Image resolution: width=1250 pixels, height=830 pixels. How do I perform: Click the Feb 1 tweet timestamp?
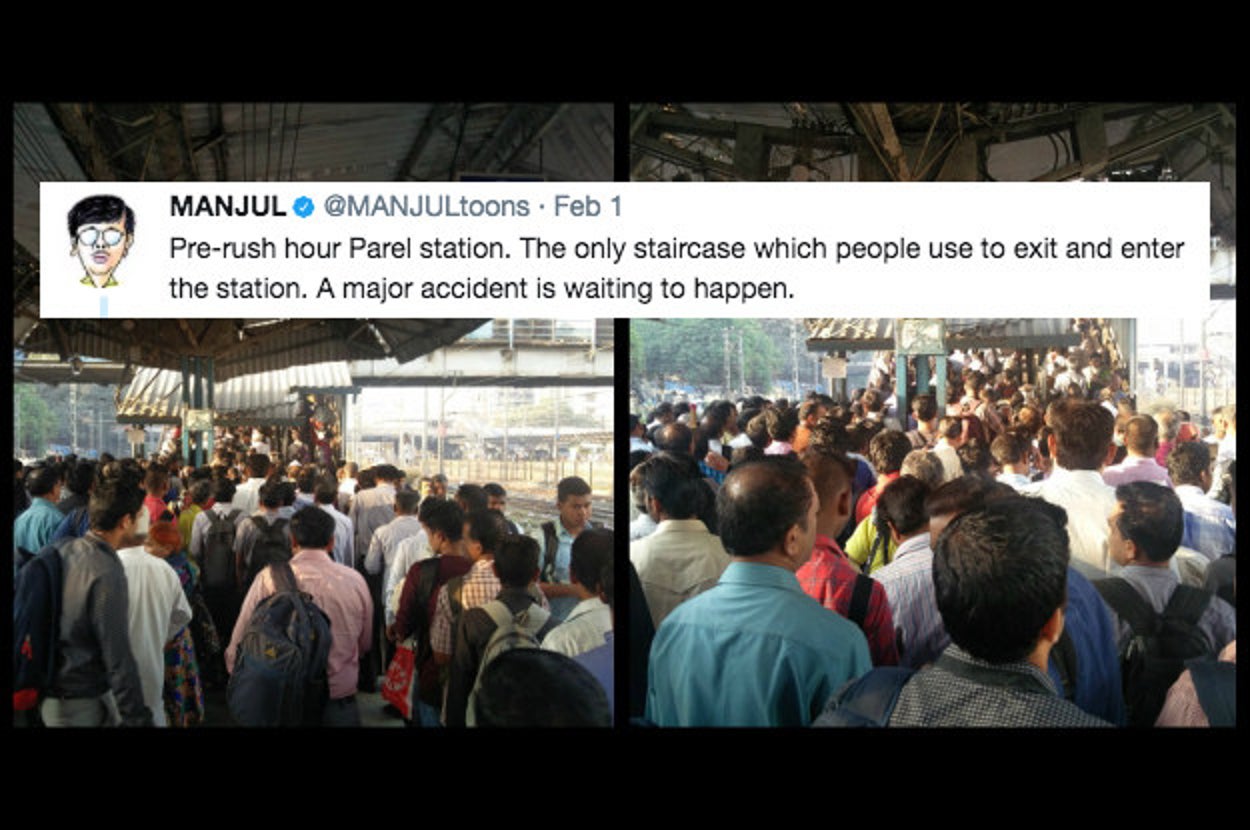coord(588,207)
